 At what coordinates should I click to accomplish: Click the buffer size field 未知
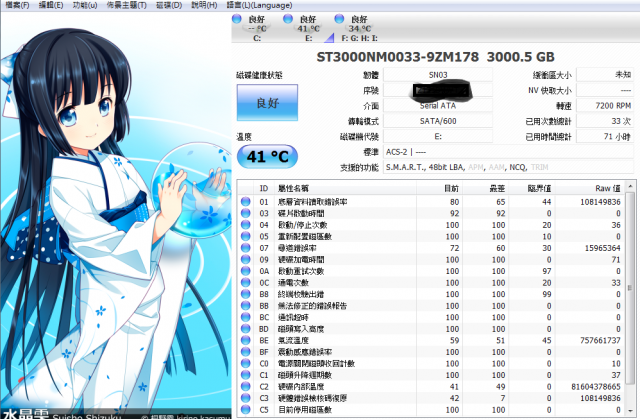coord(605,75)
